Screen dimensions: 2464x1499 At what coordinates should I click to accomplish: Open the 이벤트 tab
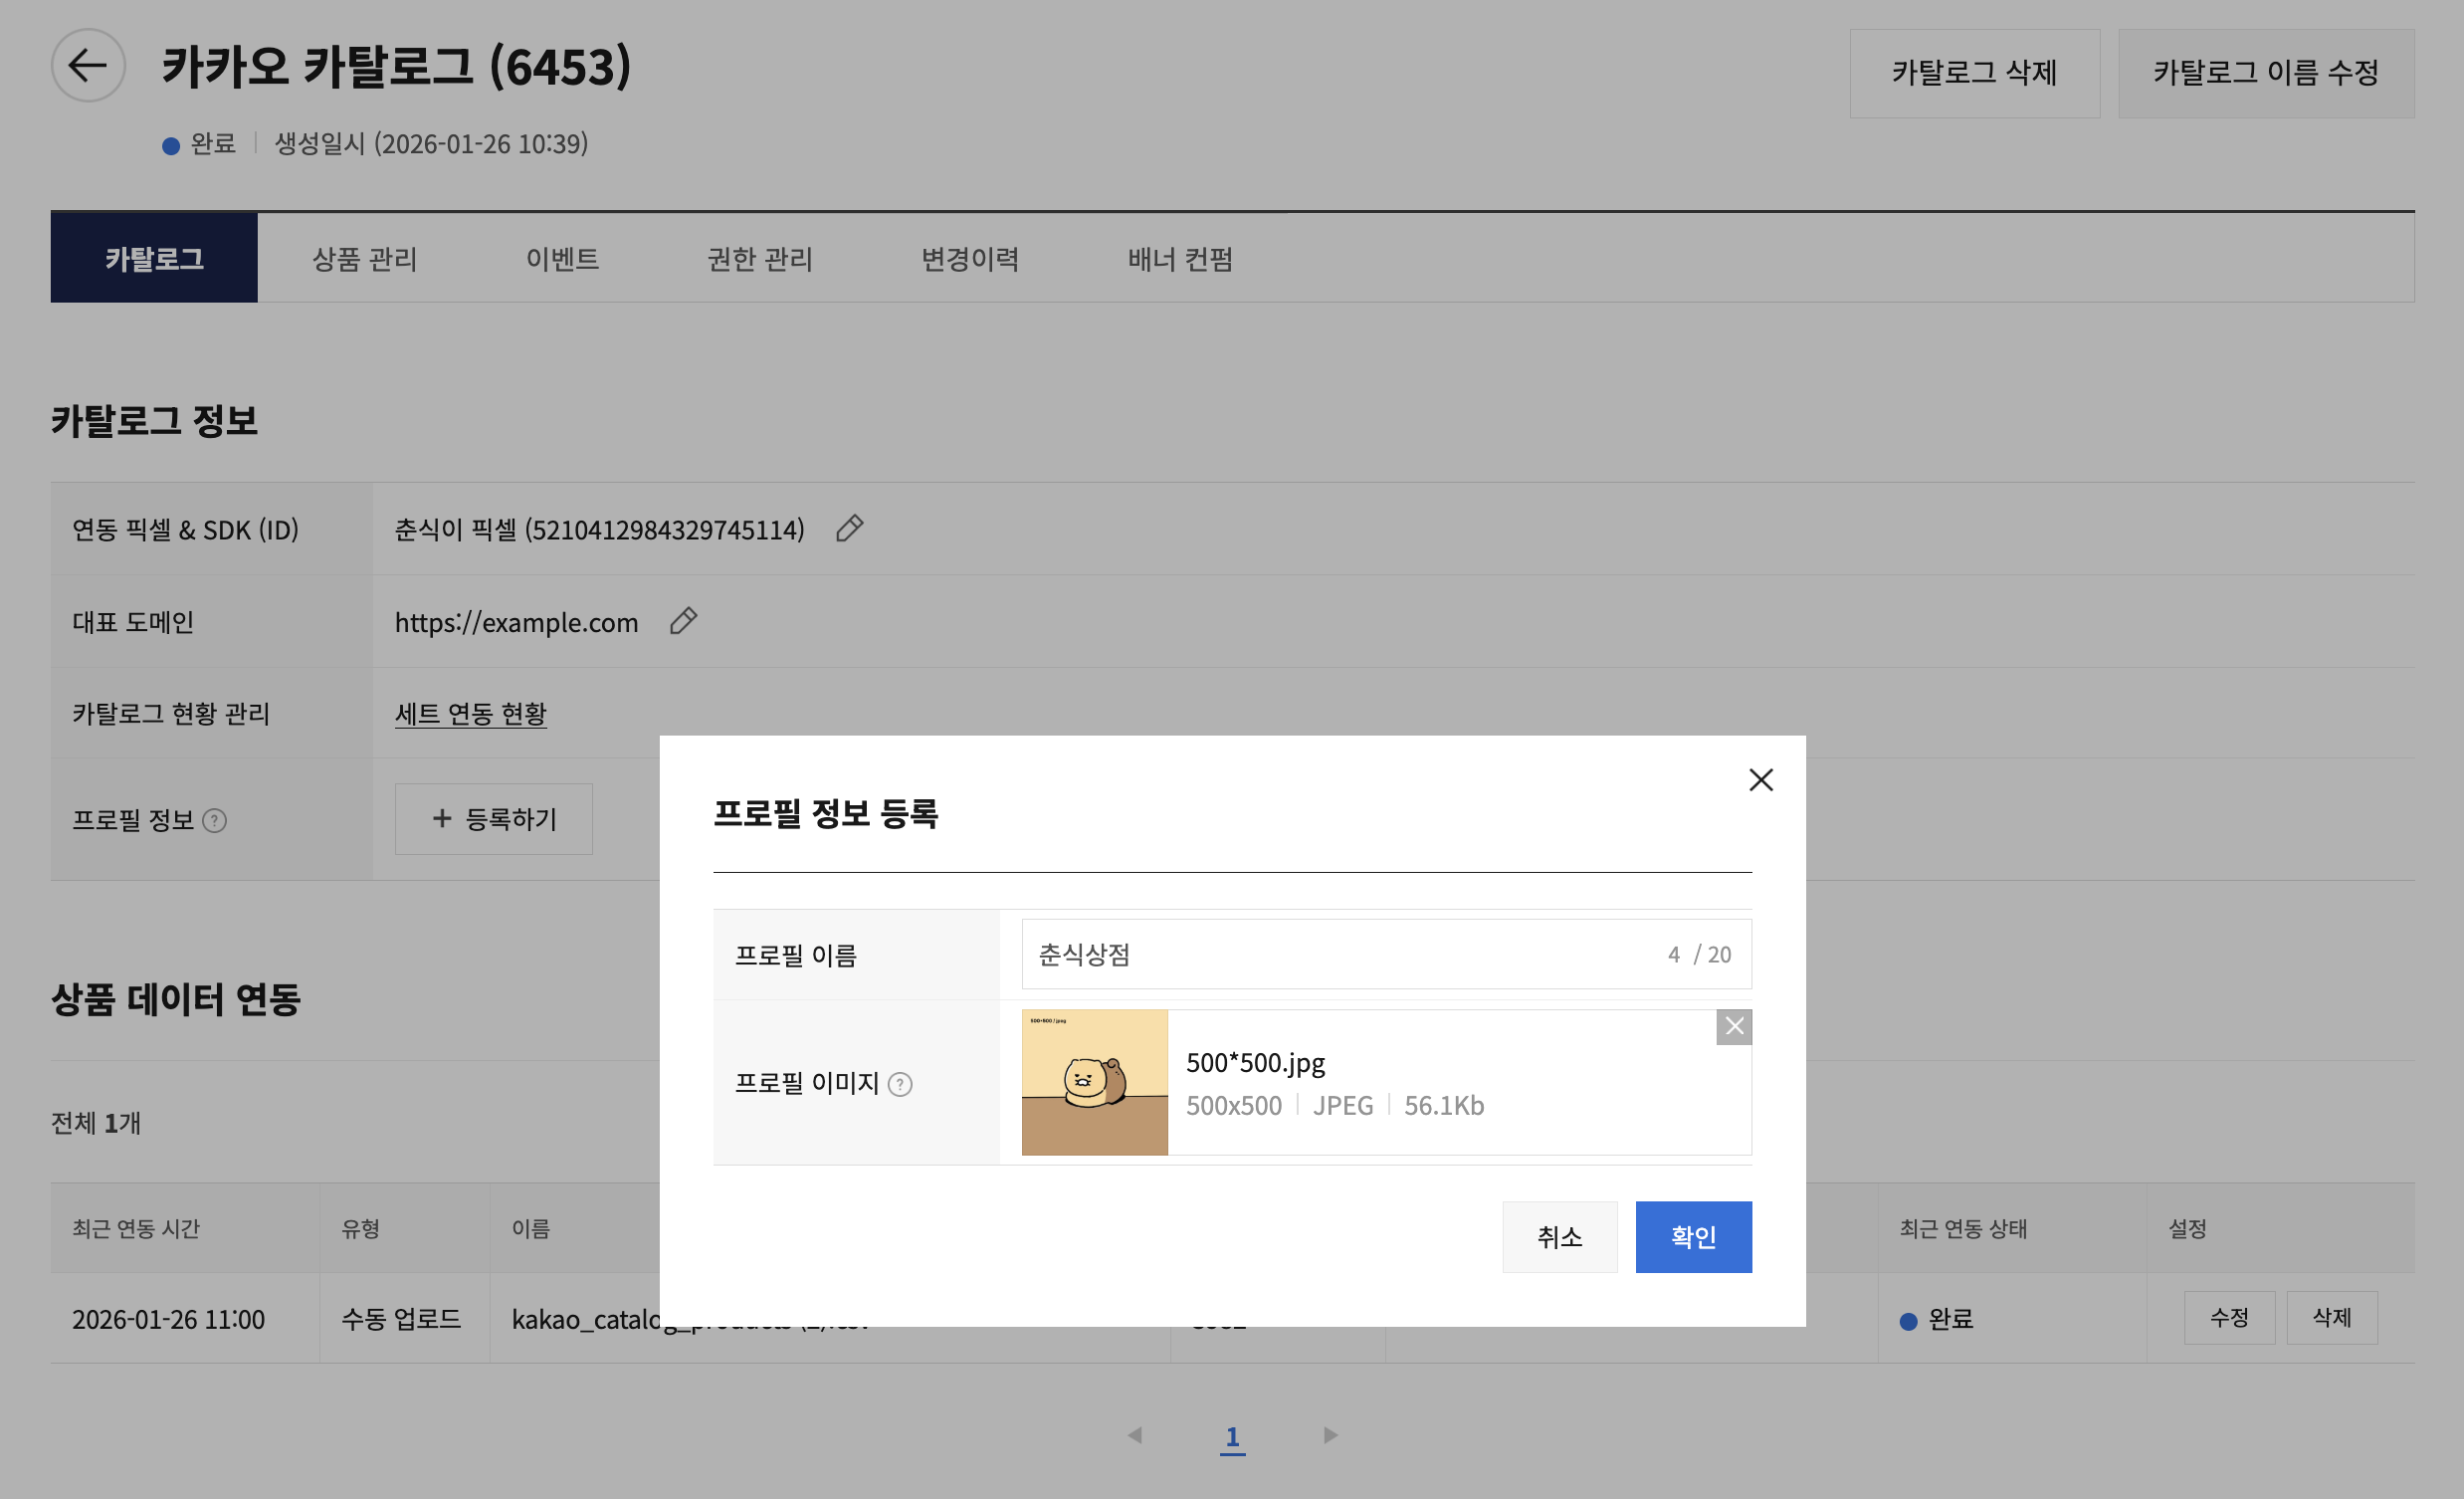[x=562, y=259]
